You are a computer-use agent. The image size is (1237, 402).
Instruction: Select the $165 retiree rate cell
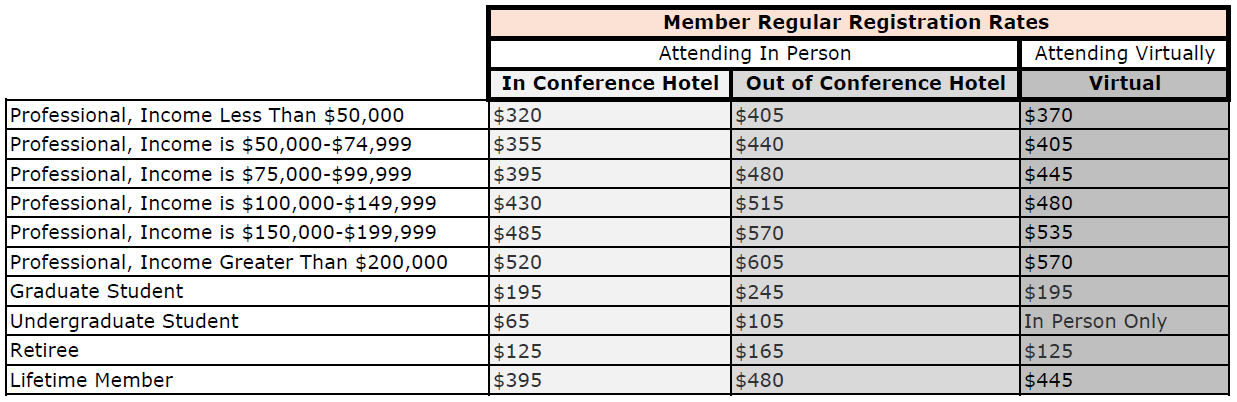[876, 351]
